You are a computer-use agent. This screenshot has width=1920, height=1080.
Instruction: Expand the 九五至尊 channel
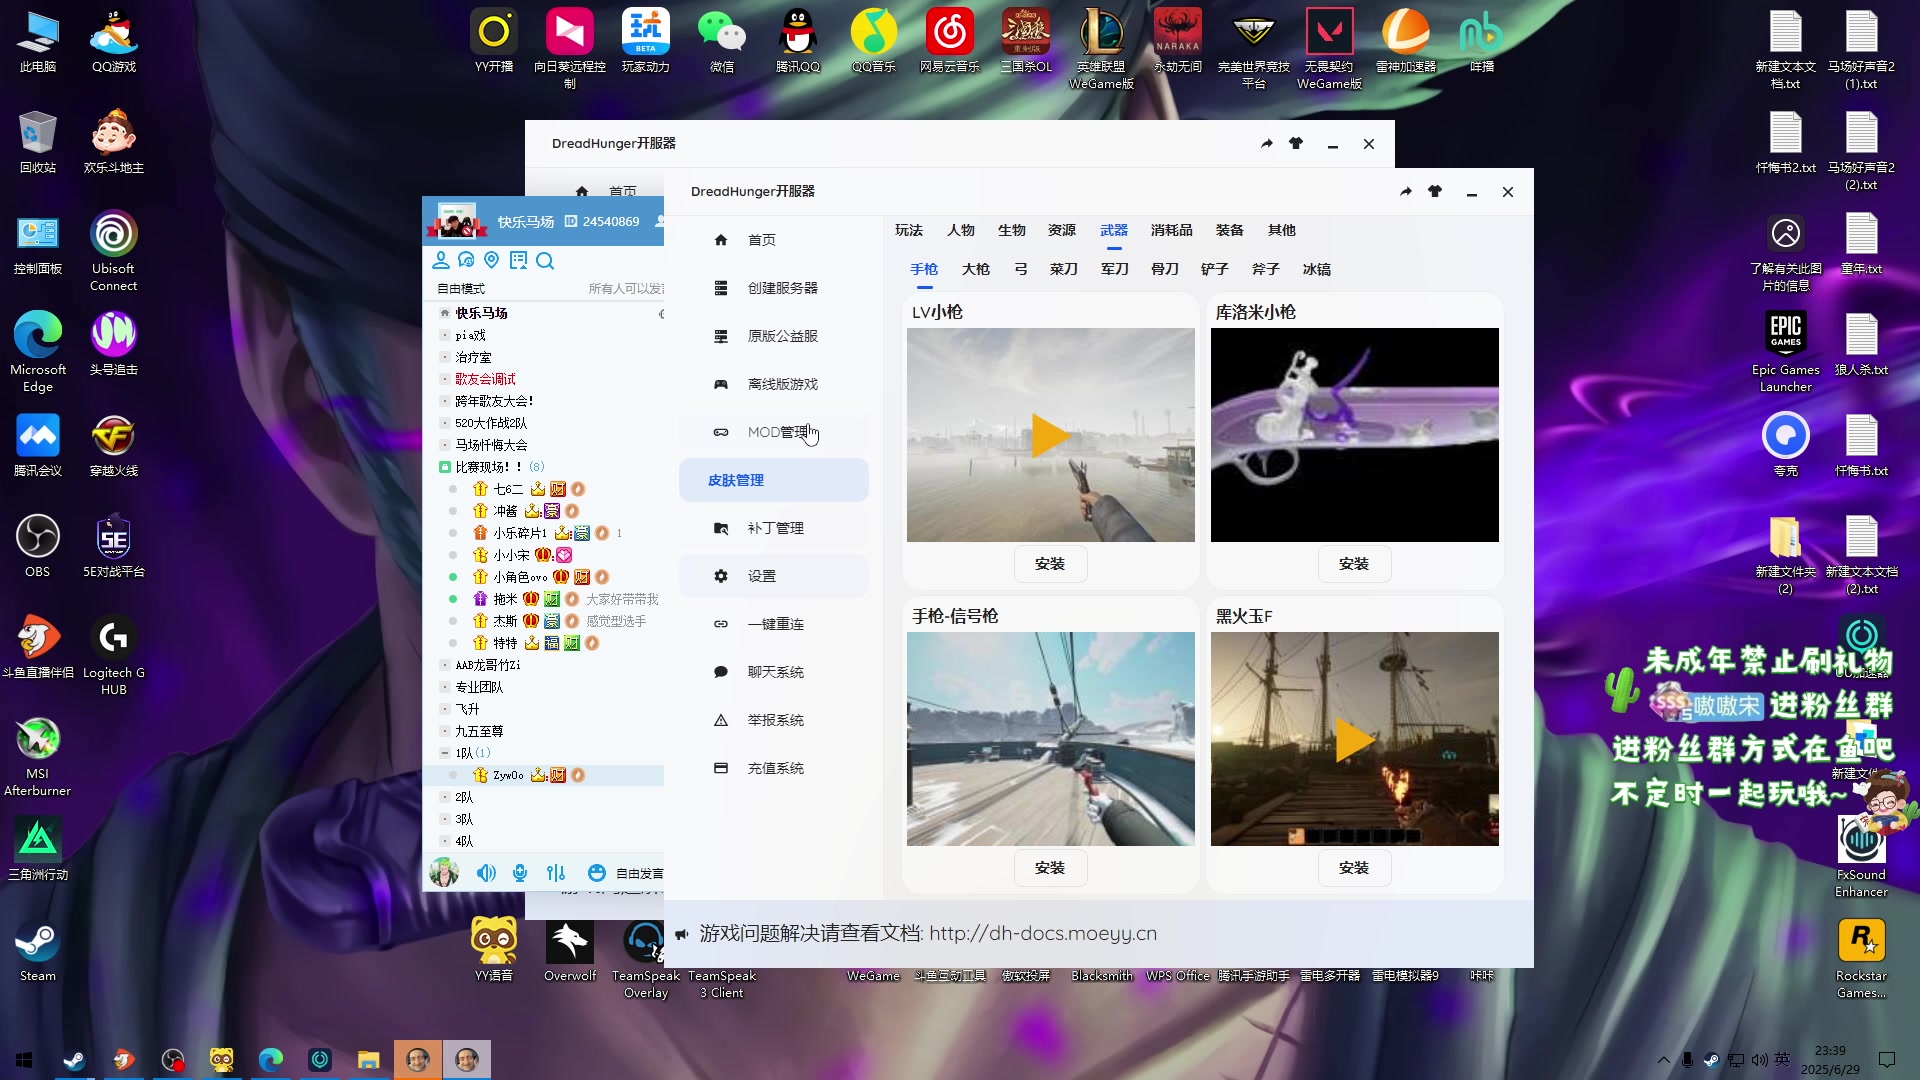pos(445,731)
